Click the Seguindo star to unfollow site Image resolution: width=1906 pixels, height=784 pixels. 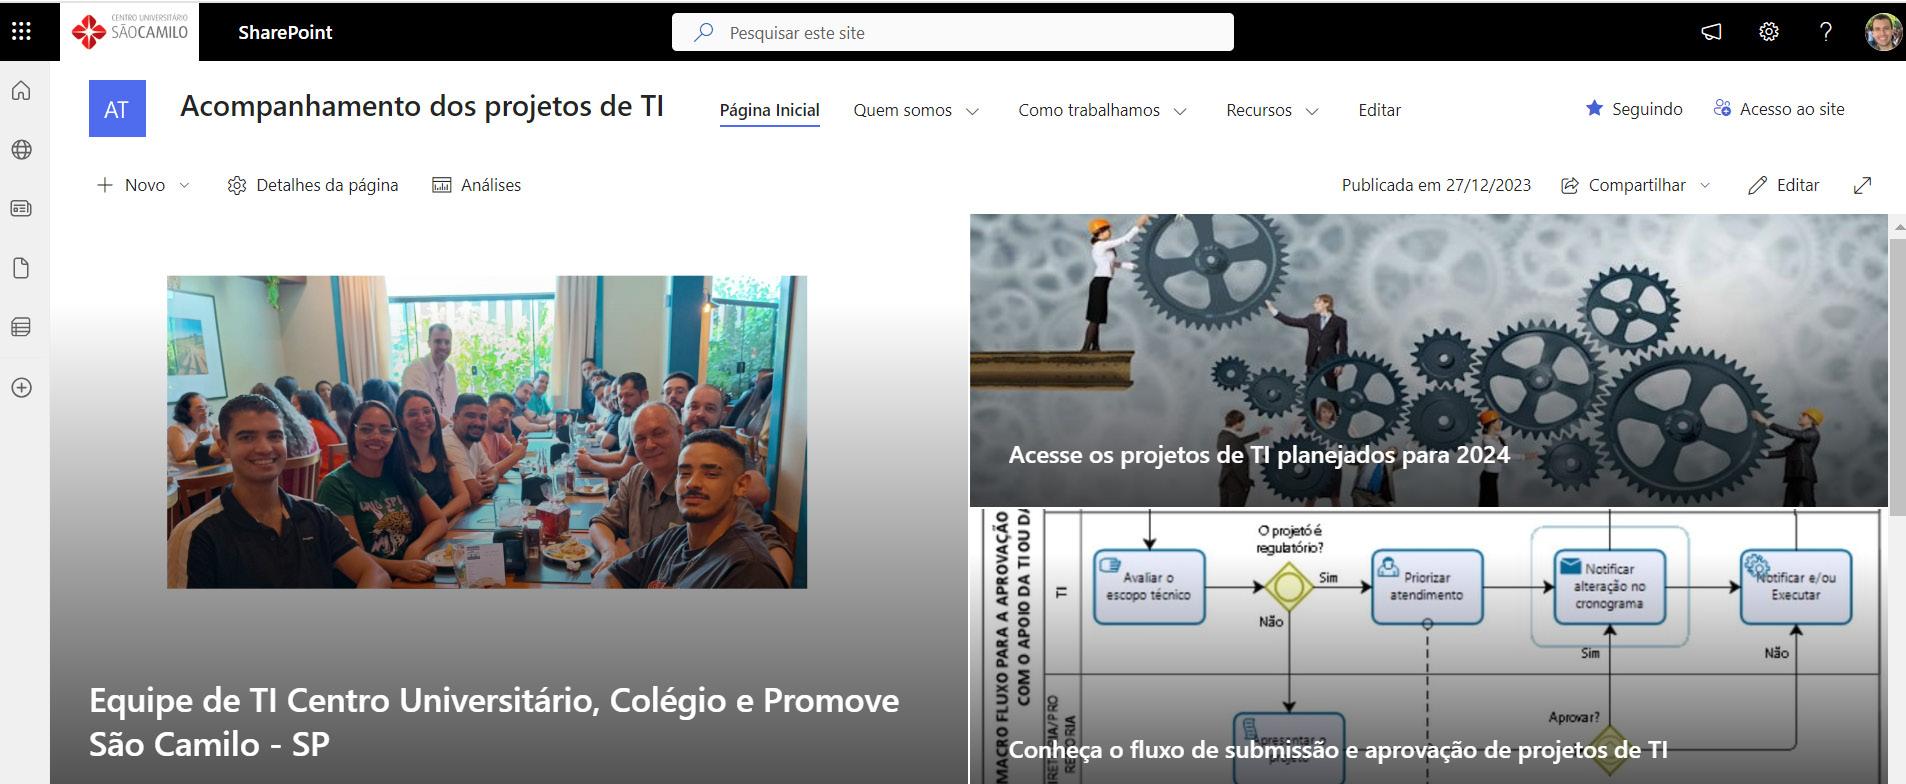(x=1594, y=108)
